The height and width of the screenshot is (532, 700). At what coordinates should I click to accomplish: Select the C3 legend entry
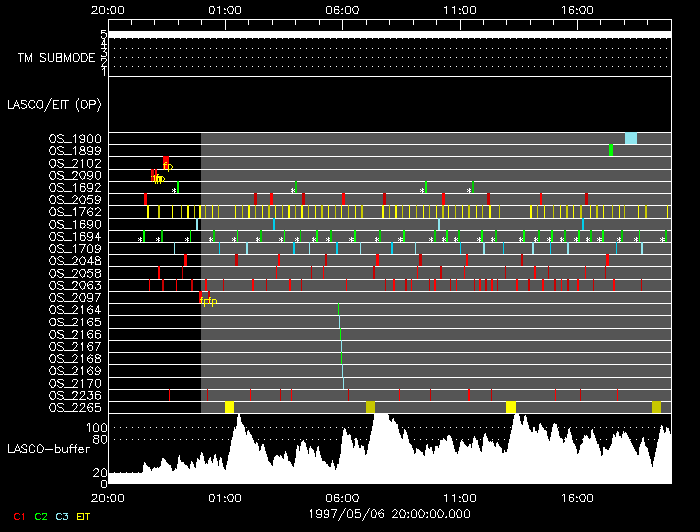coord(63,516)
